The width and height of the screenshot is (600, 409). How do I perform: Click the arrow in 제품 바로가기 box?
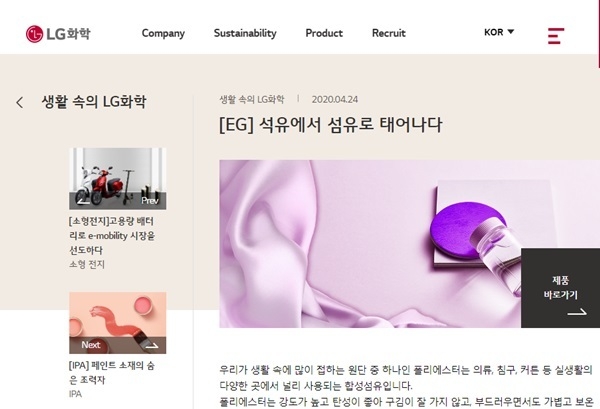(577, 312)
